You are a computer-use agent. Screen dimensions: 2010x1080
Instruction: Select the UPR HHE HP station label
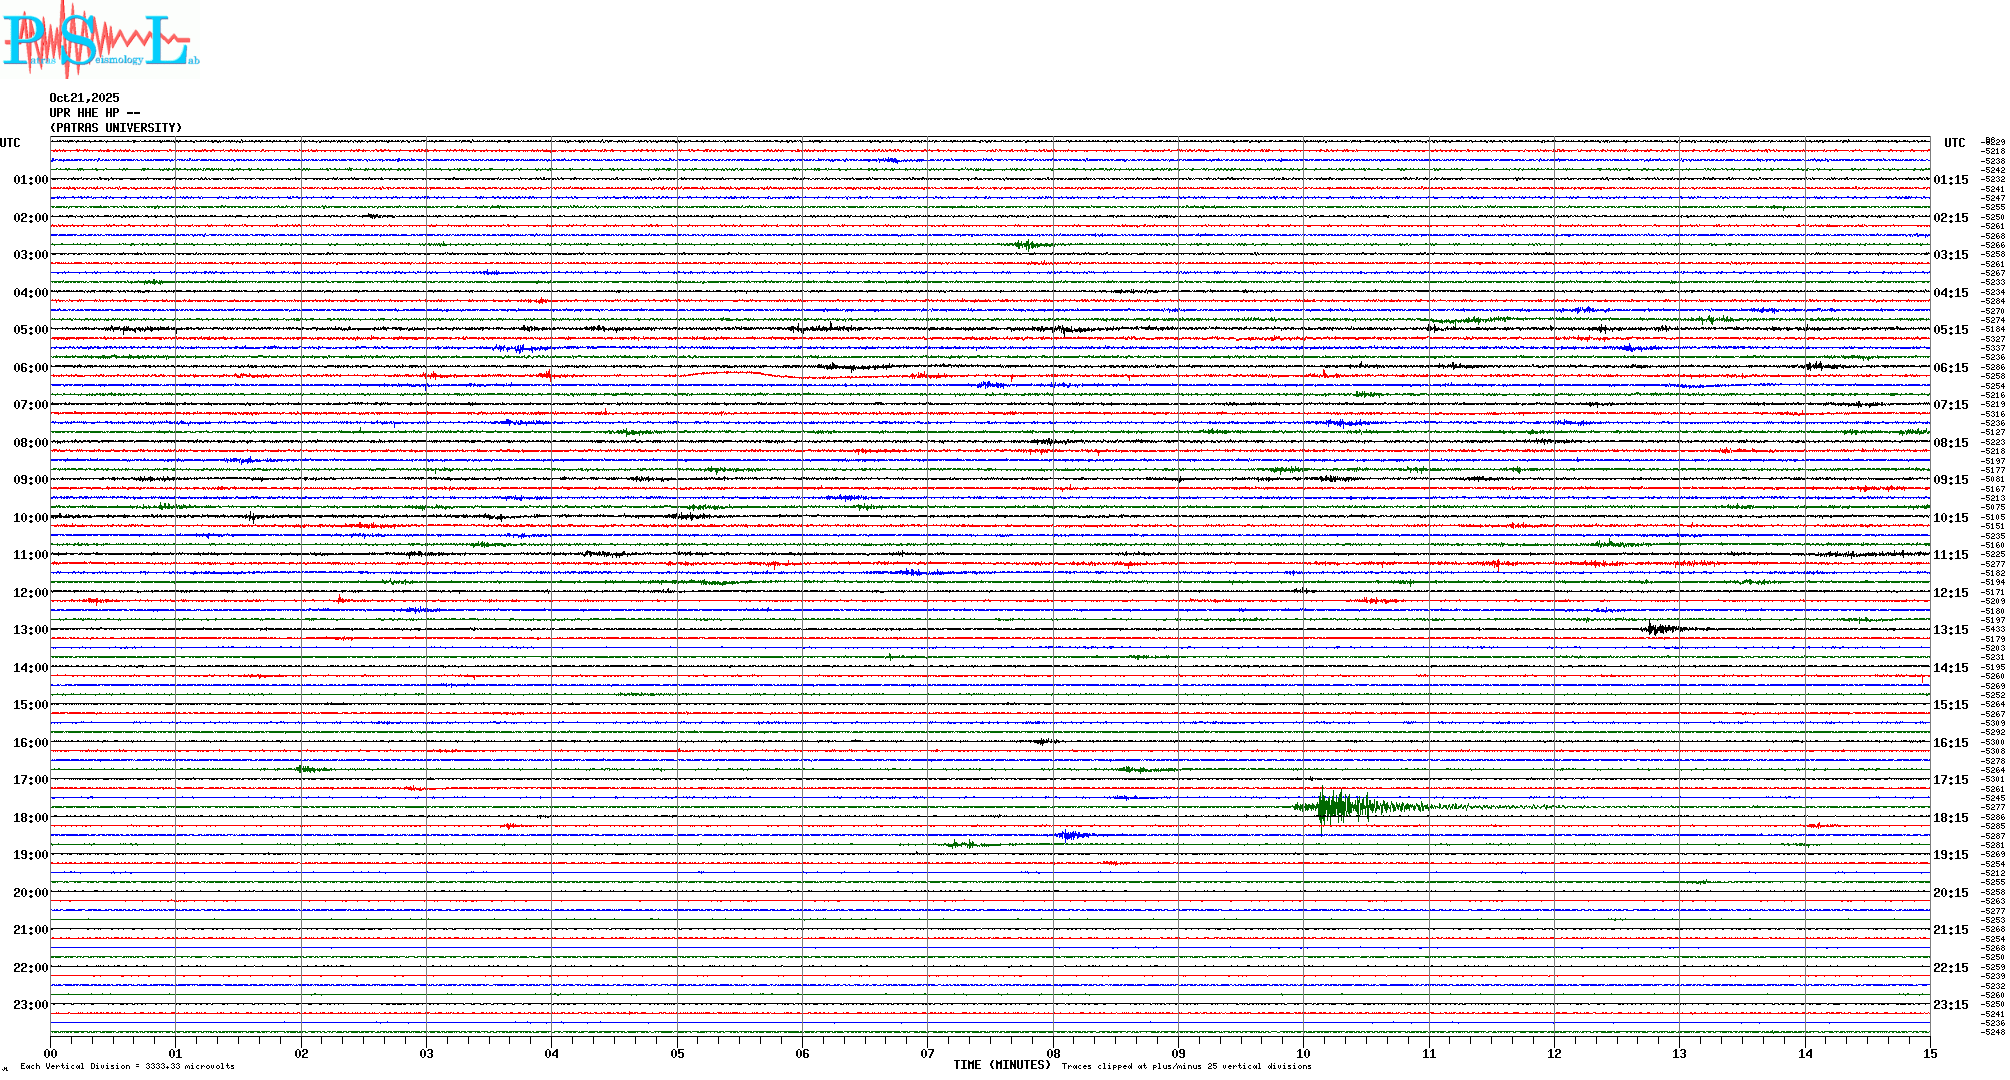[x=94, y=113]
